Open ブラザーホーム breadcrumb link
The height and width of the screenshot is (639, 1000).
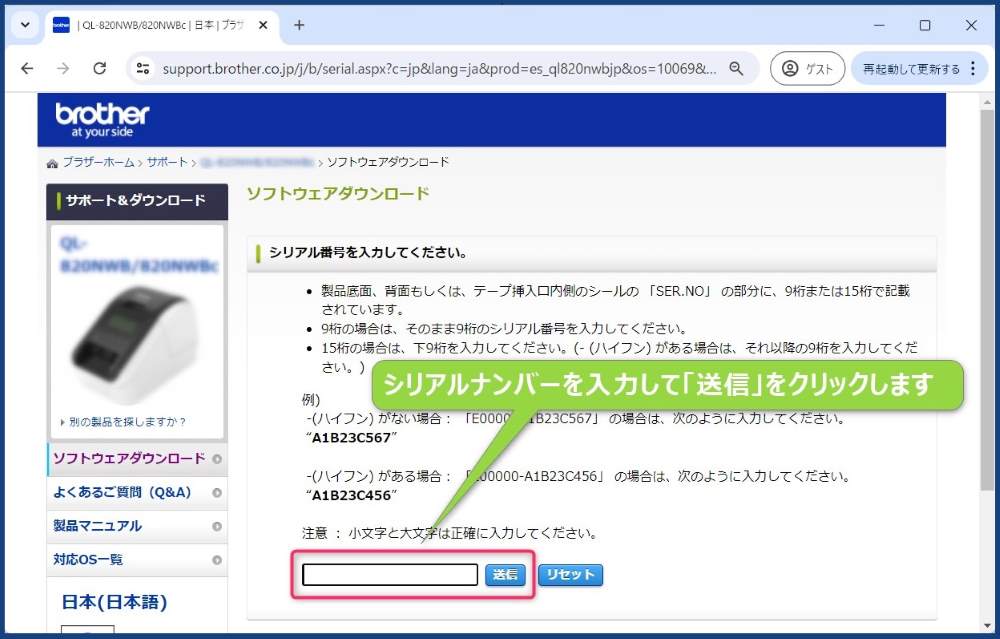pyautogui.click(x=98, y=162)
